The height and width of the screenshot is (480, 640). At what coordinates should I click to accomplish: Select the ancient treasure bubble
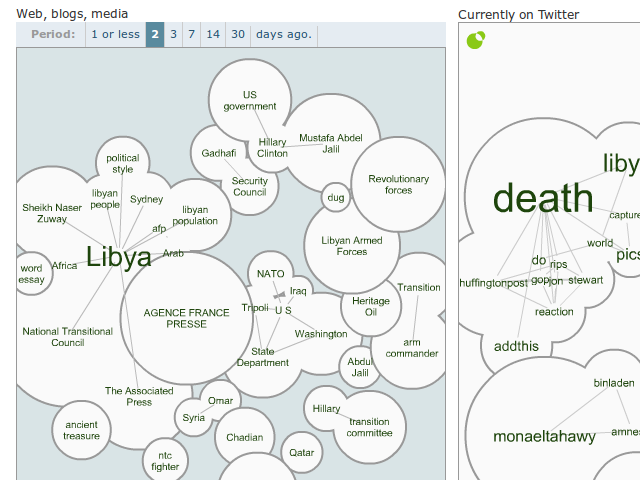pyautogui.click(x=82, y=430)
